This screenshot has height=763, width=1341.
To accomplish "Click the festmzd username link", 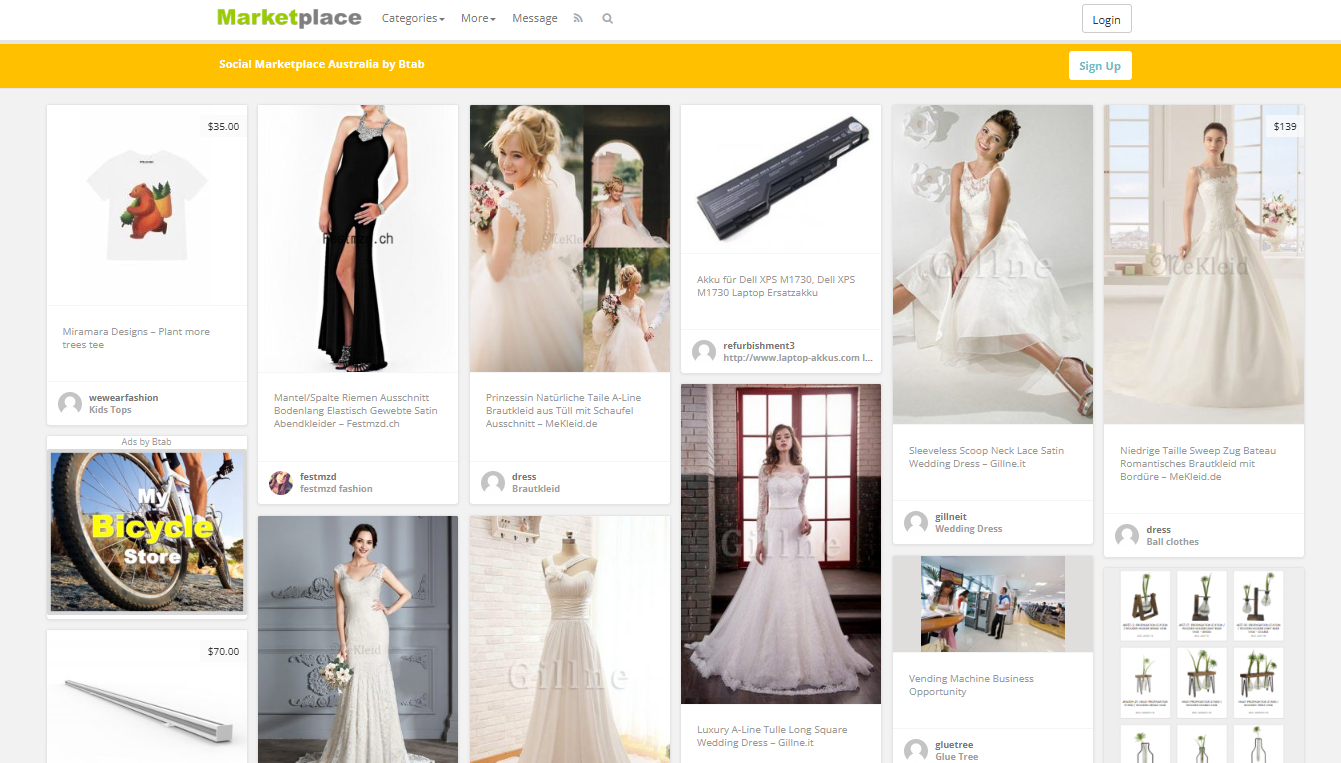I will coord(318,477).
